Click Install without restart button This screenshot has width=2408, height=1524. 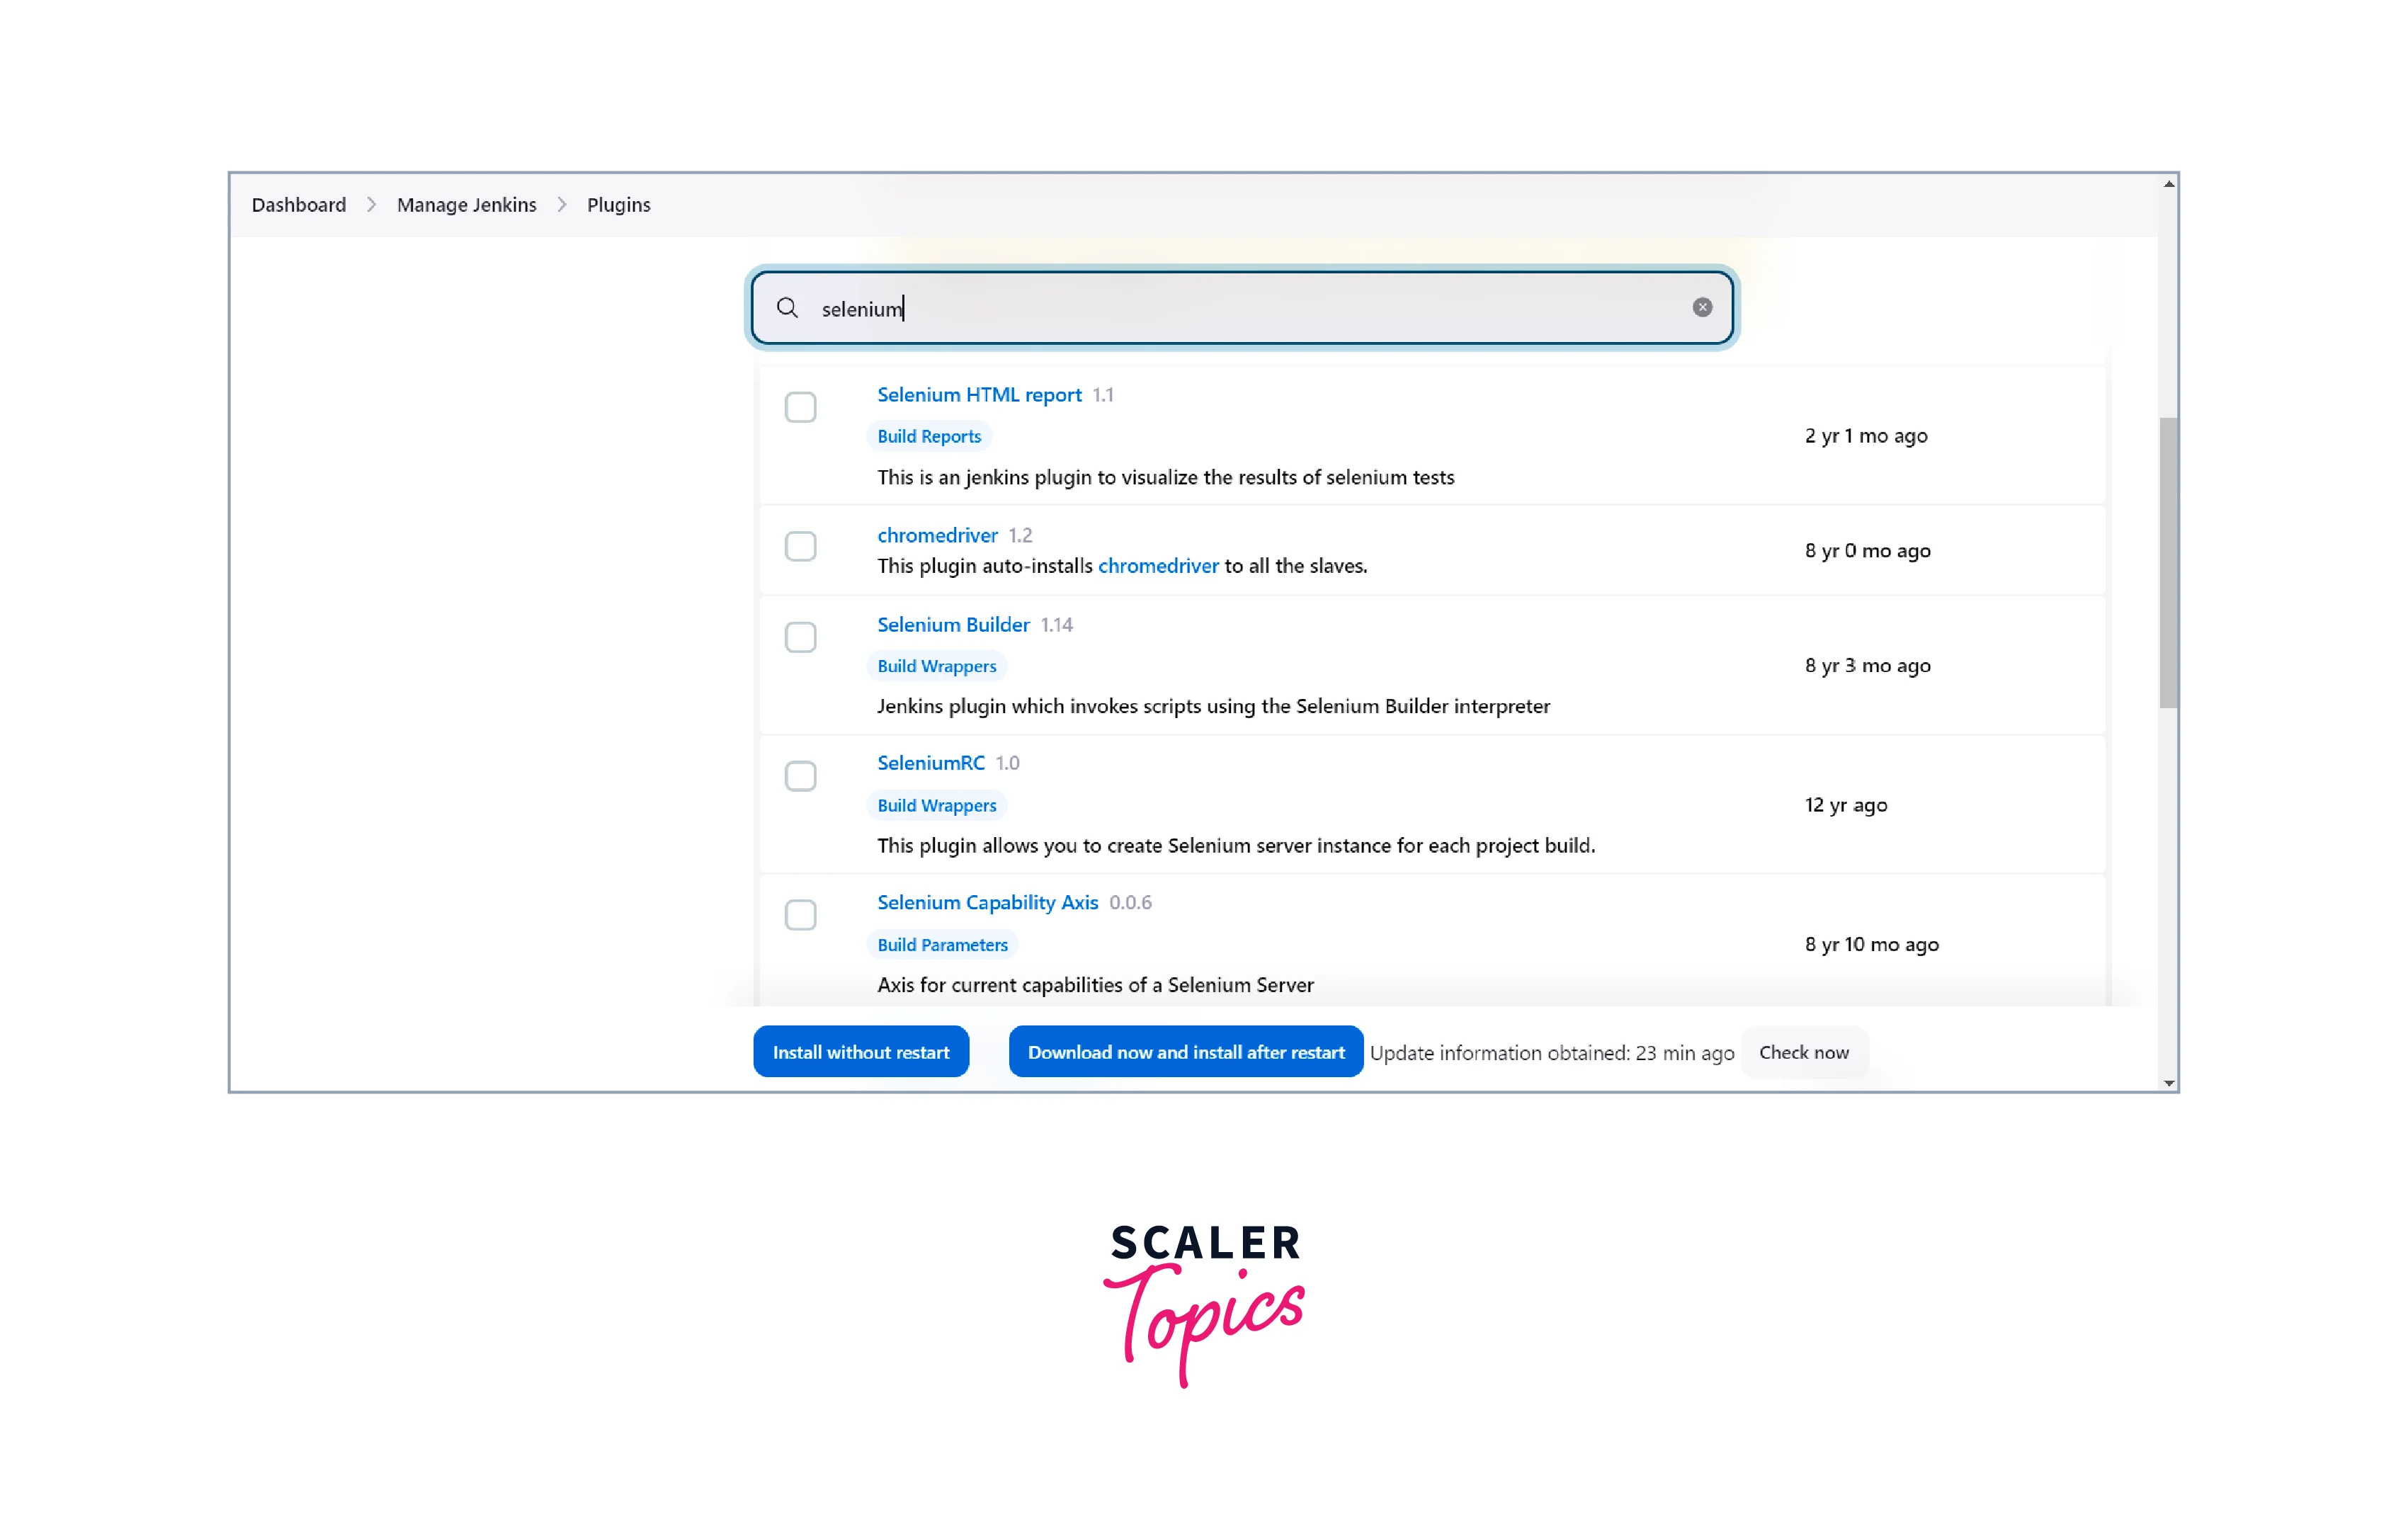point(861,1052)
